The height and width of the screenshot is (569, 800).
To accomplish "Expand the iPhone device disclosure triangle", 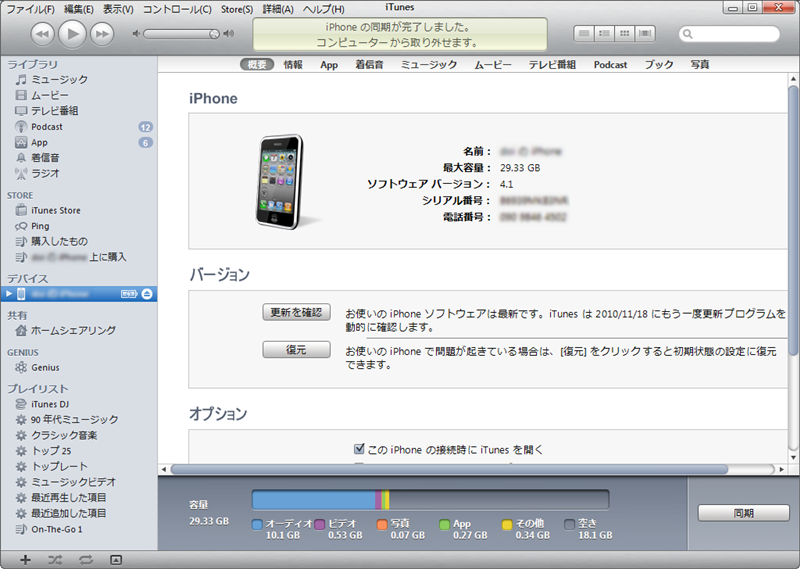I will click(x=9, y=294).
